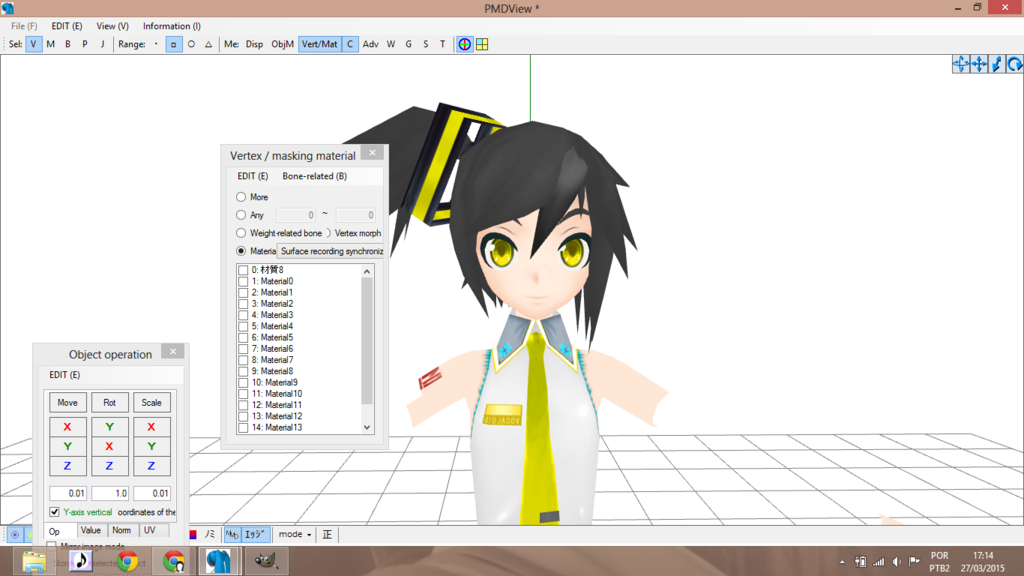Toggle M selection mode in toolbar
Image resolution: width=1024 pixels, height=576 pixels.
(x=50, y=44)
